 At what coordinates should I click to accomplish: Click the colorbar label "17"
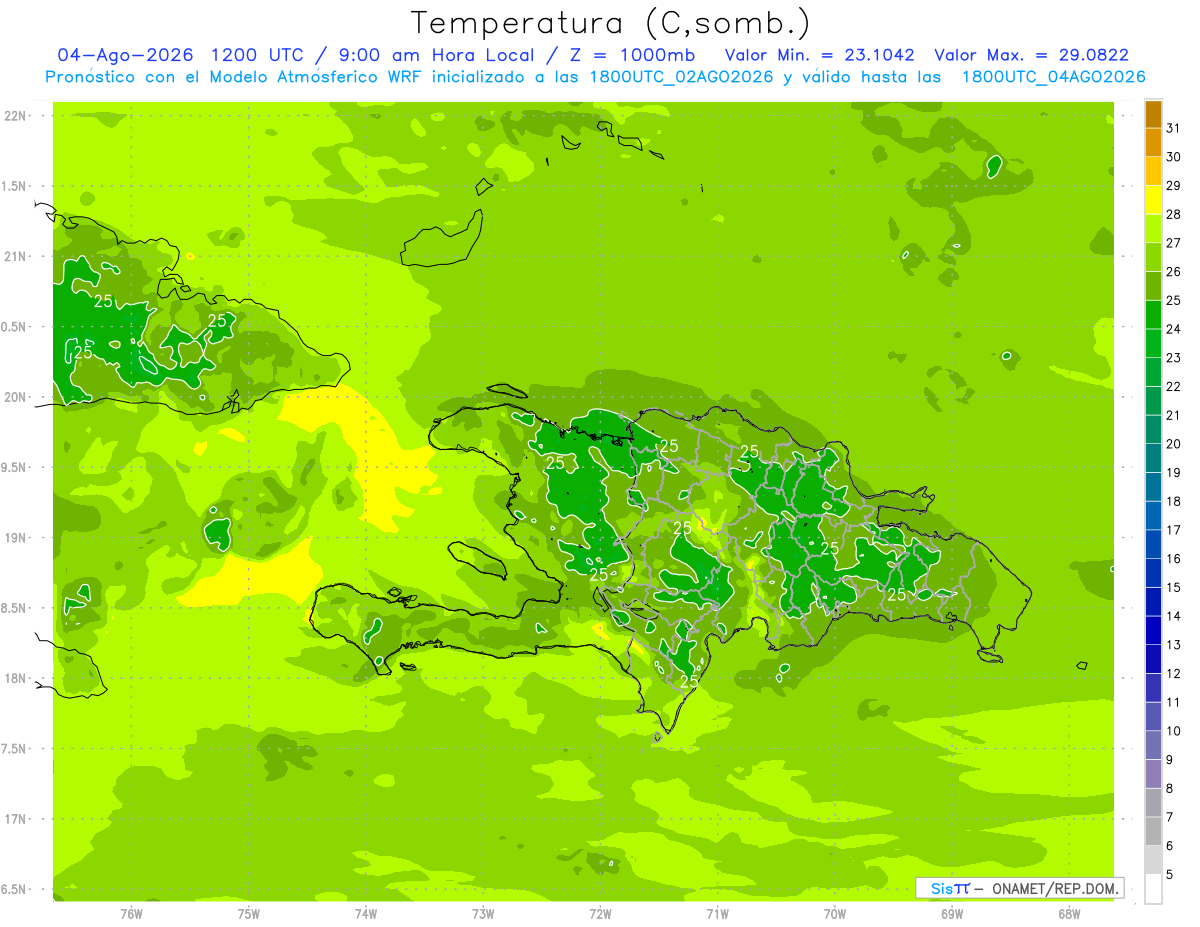[x=1173, y=530]
